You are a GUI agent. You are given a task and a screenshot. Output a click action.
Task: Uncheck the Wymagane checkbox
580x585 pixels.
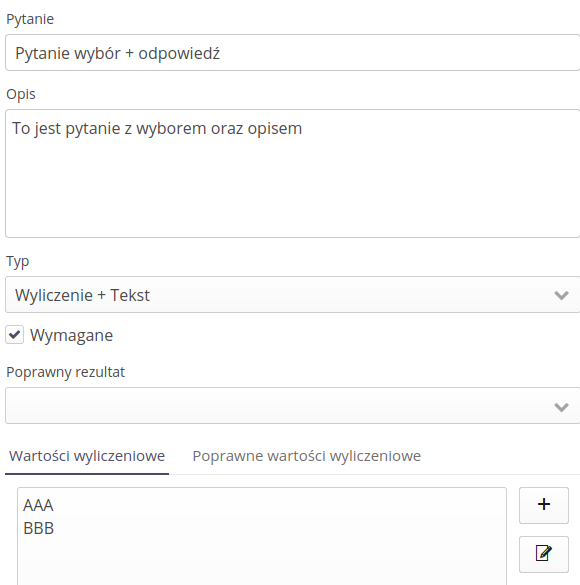15,335
